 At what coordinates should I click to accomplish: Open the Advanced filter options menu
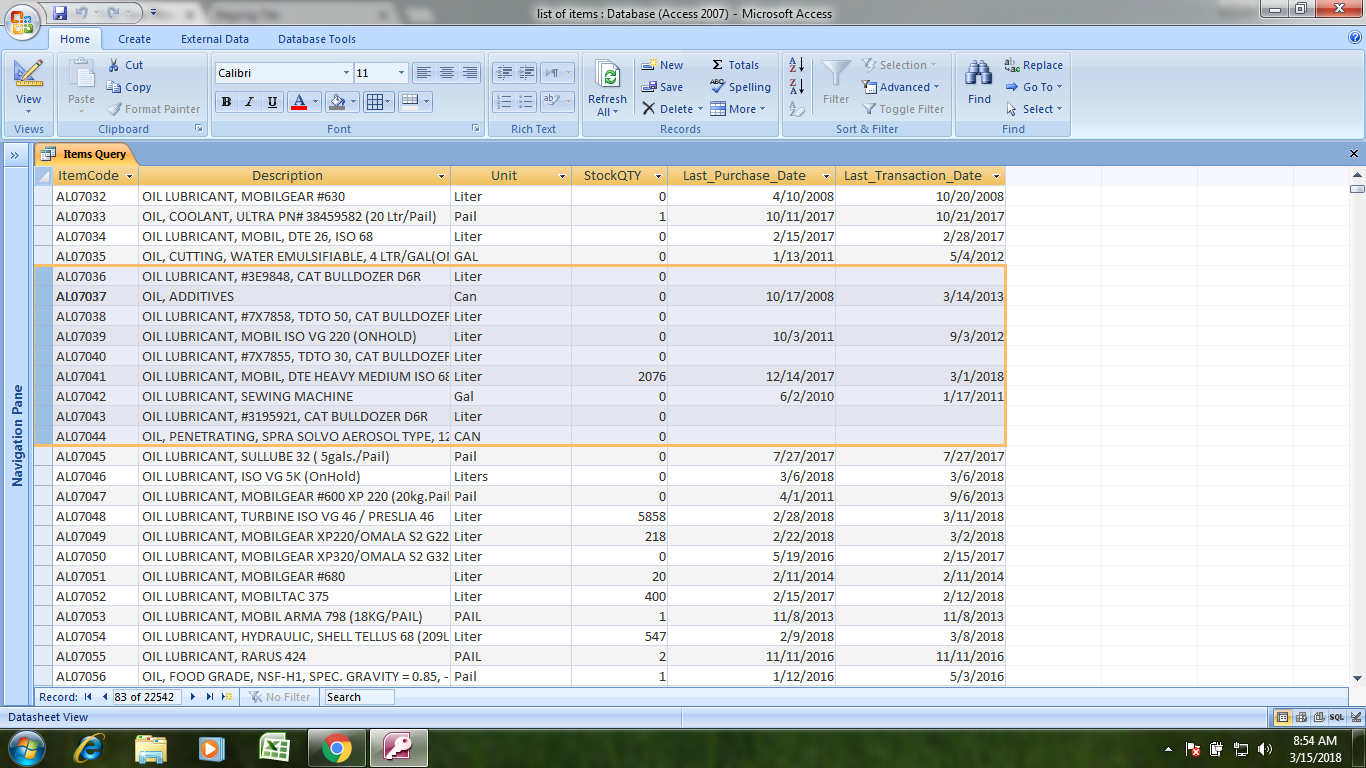901,87
